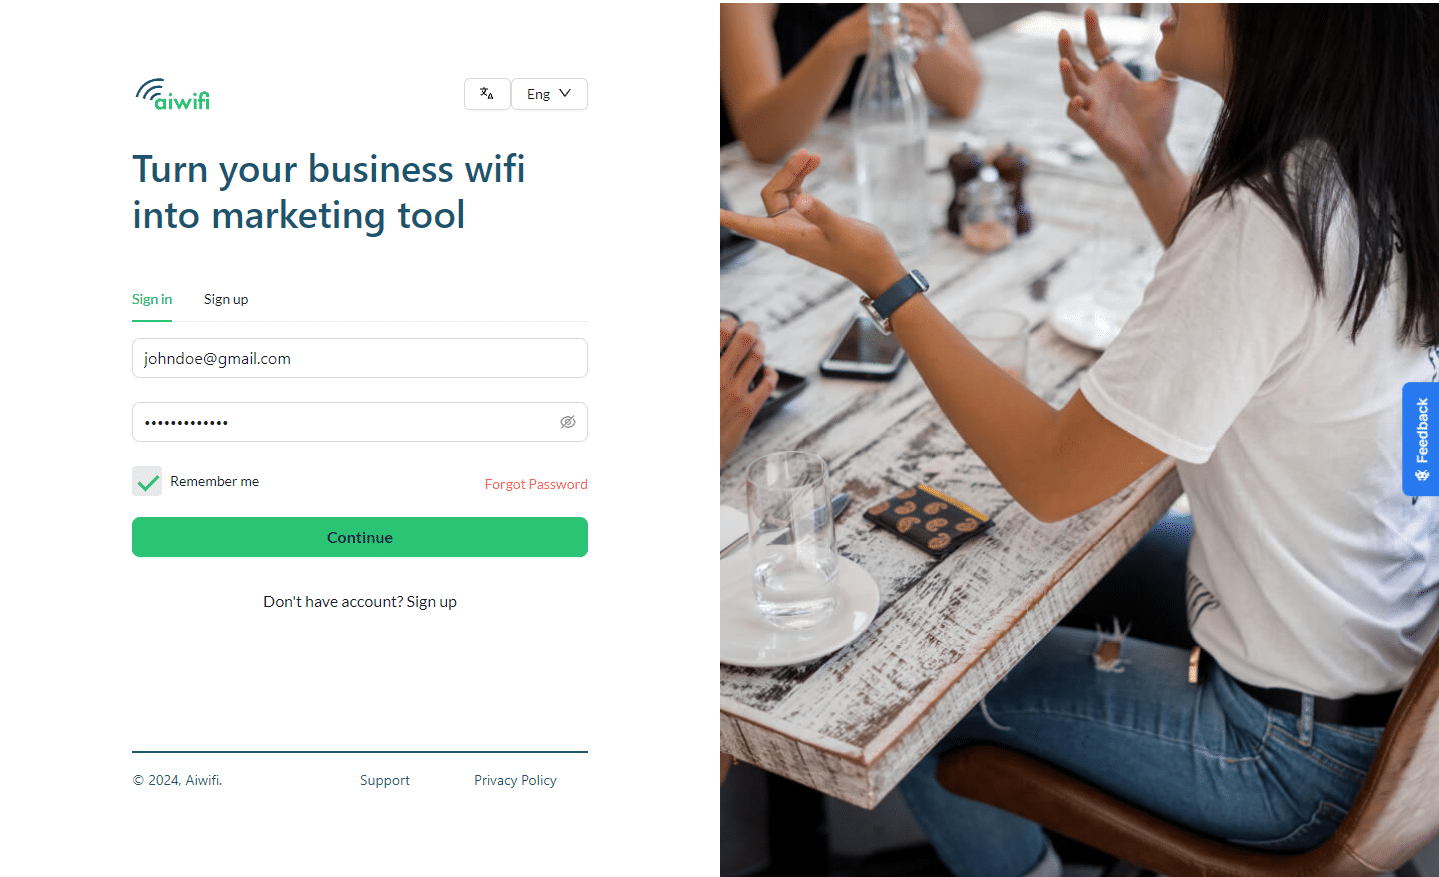Open the Privacy Policy link

515,780
